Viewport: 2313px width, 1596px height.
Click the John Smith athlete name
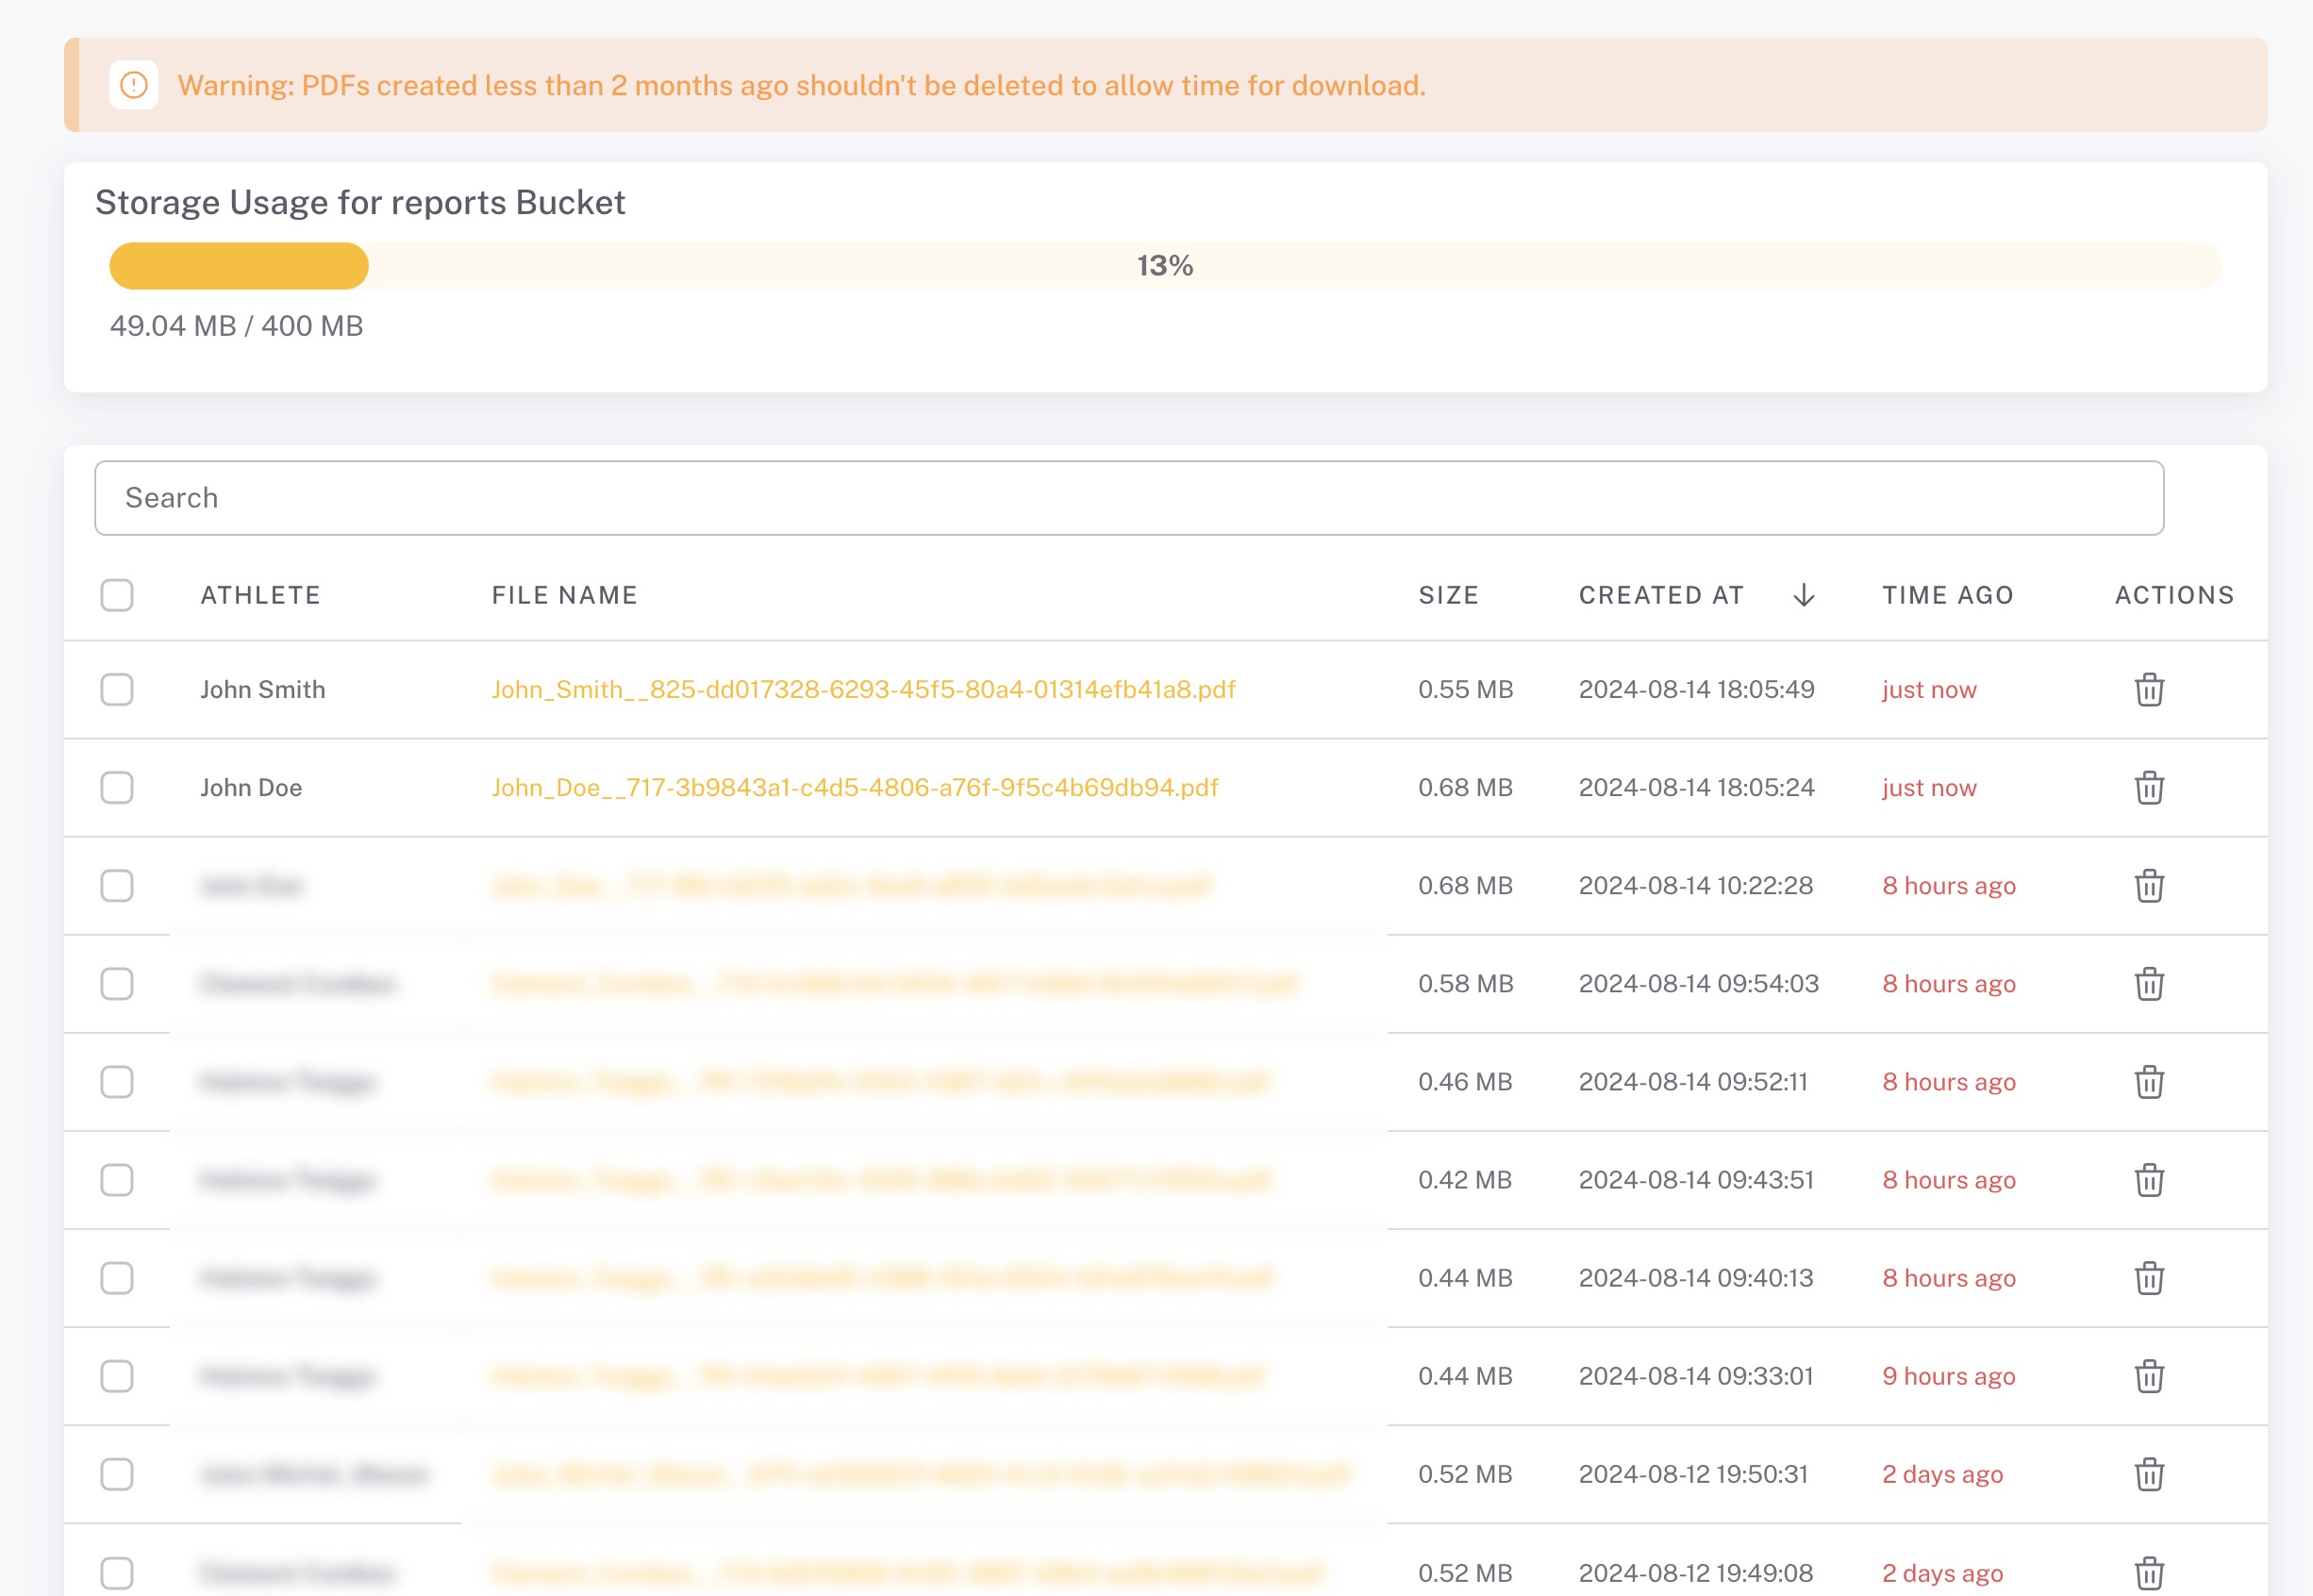[263, 689]
